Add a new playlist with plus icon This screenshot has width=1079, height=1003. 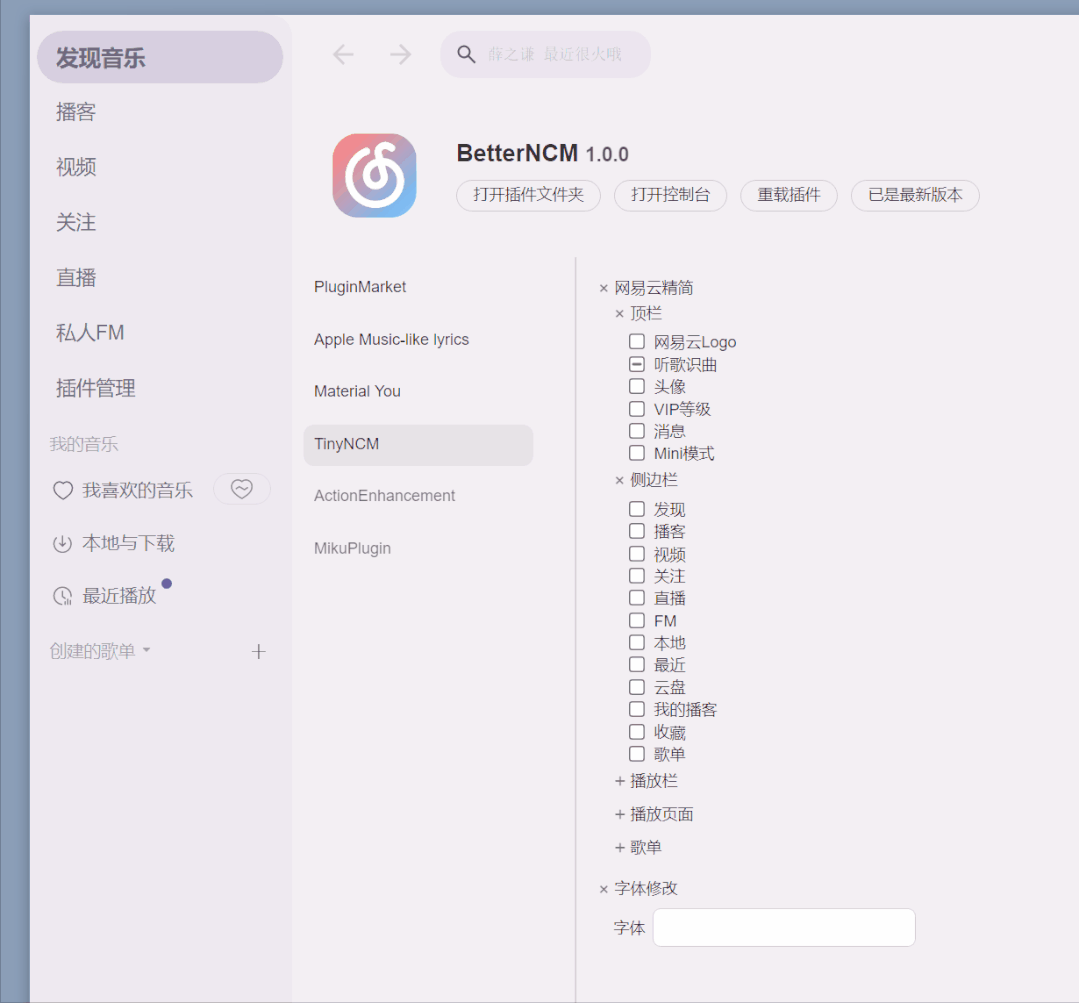click(259, 651)
